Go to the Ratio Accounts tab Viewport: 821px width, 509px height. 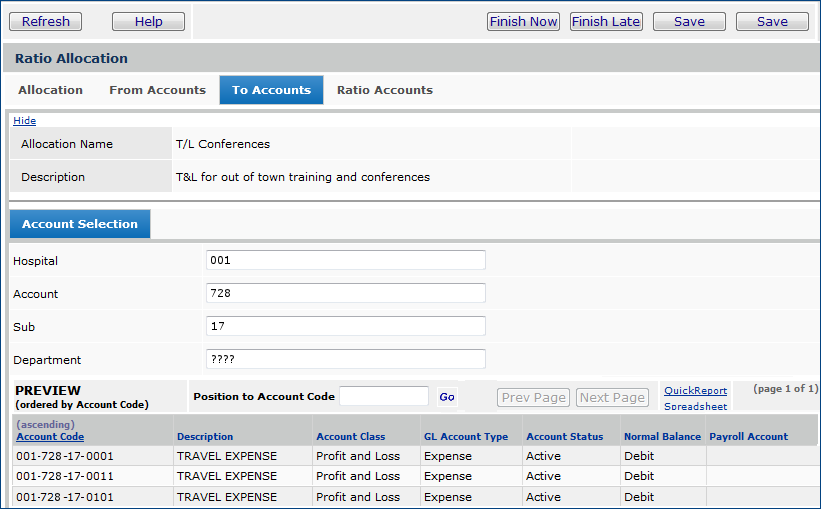[384, 90]
